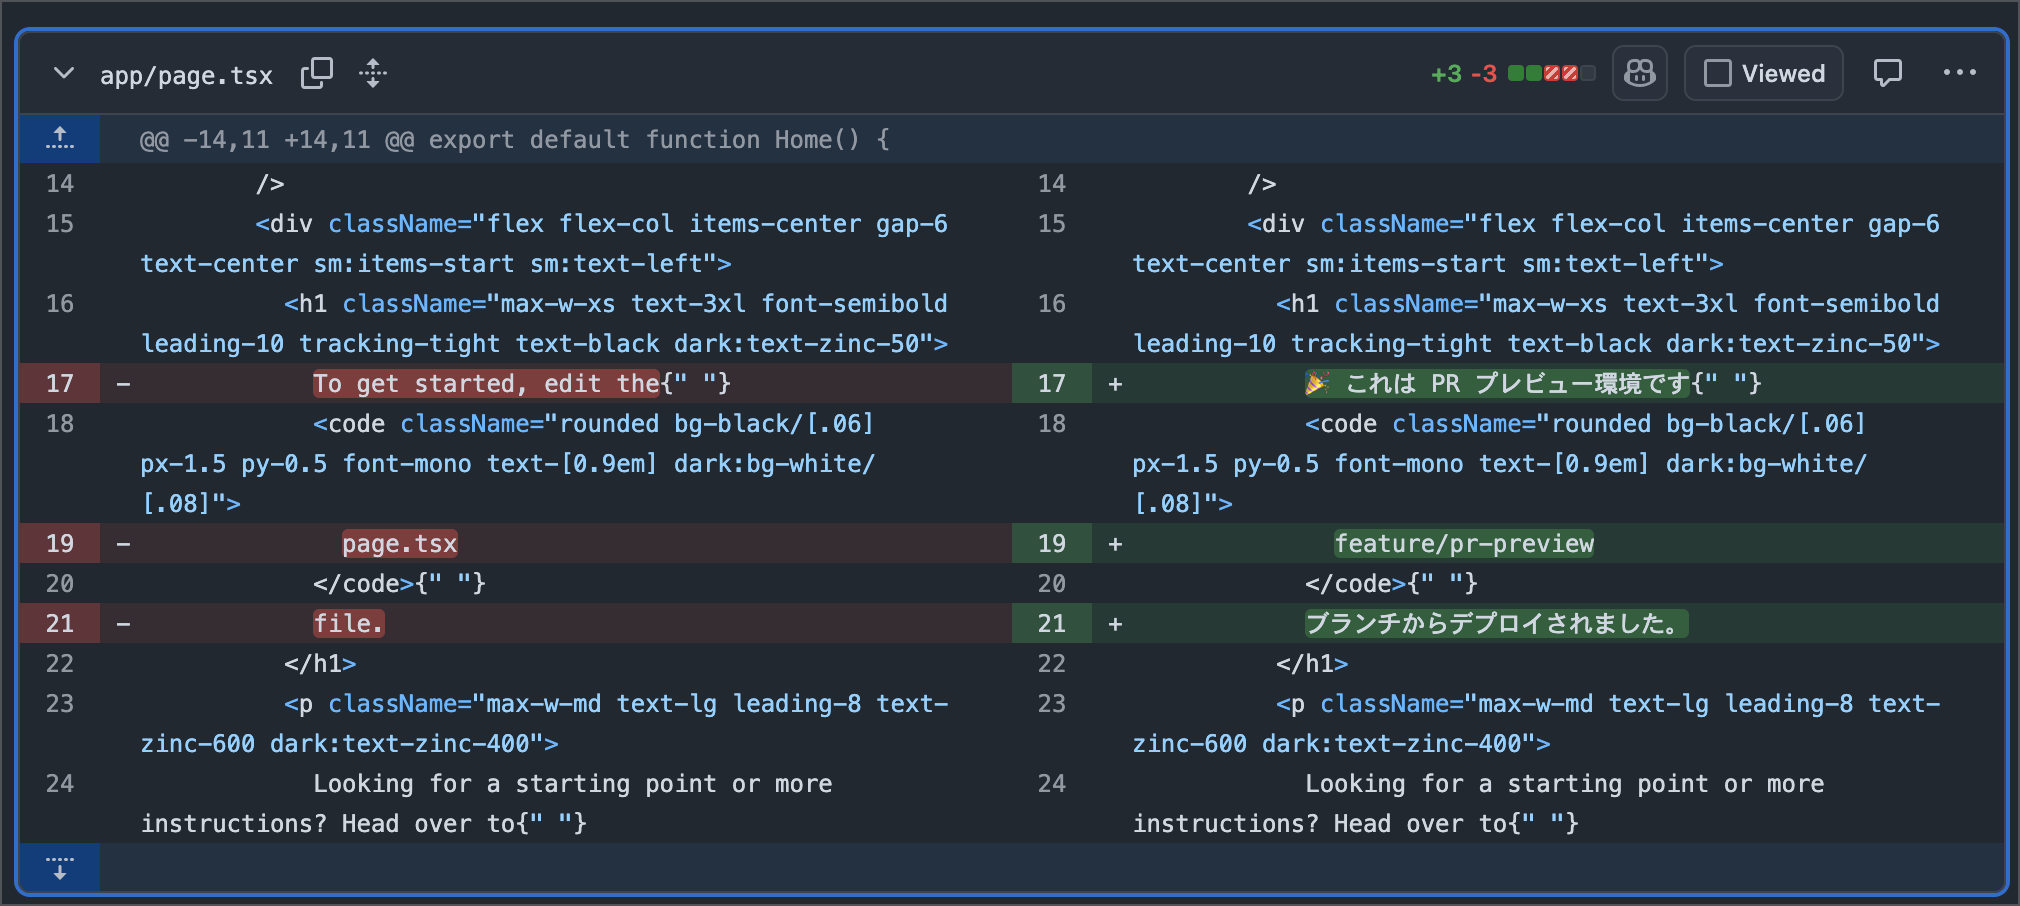Click the removed text 'file.'
The width and height of the screenshot is (2020, 906).
(x=349, y=623)
